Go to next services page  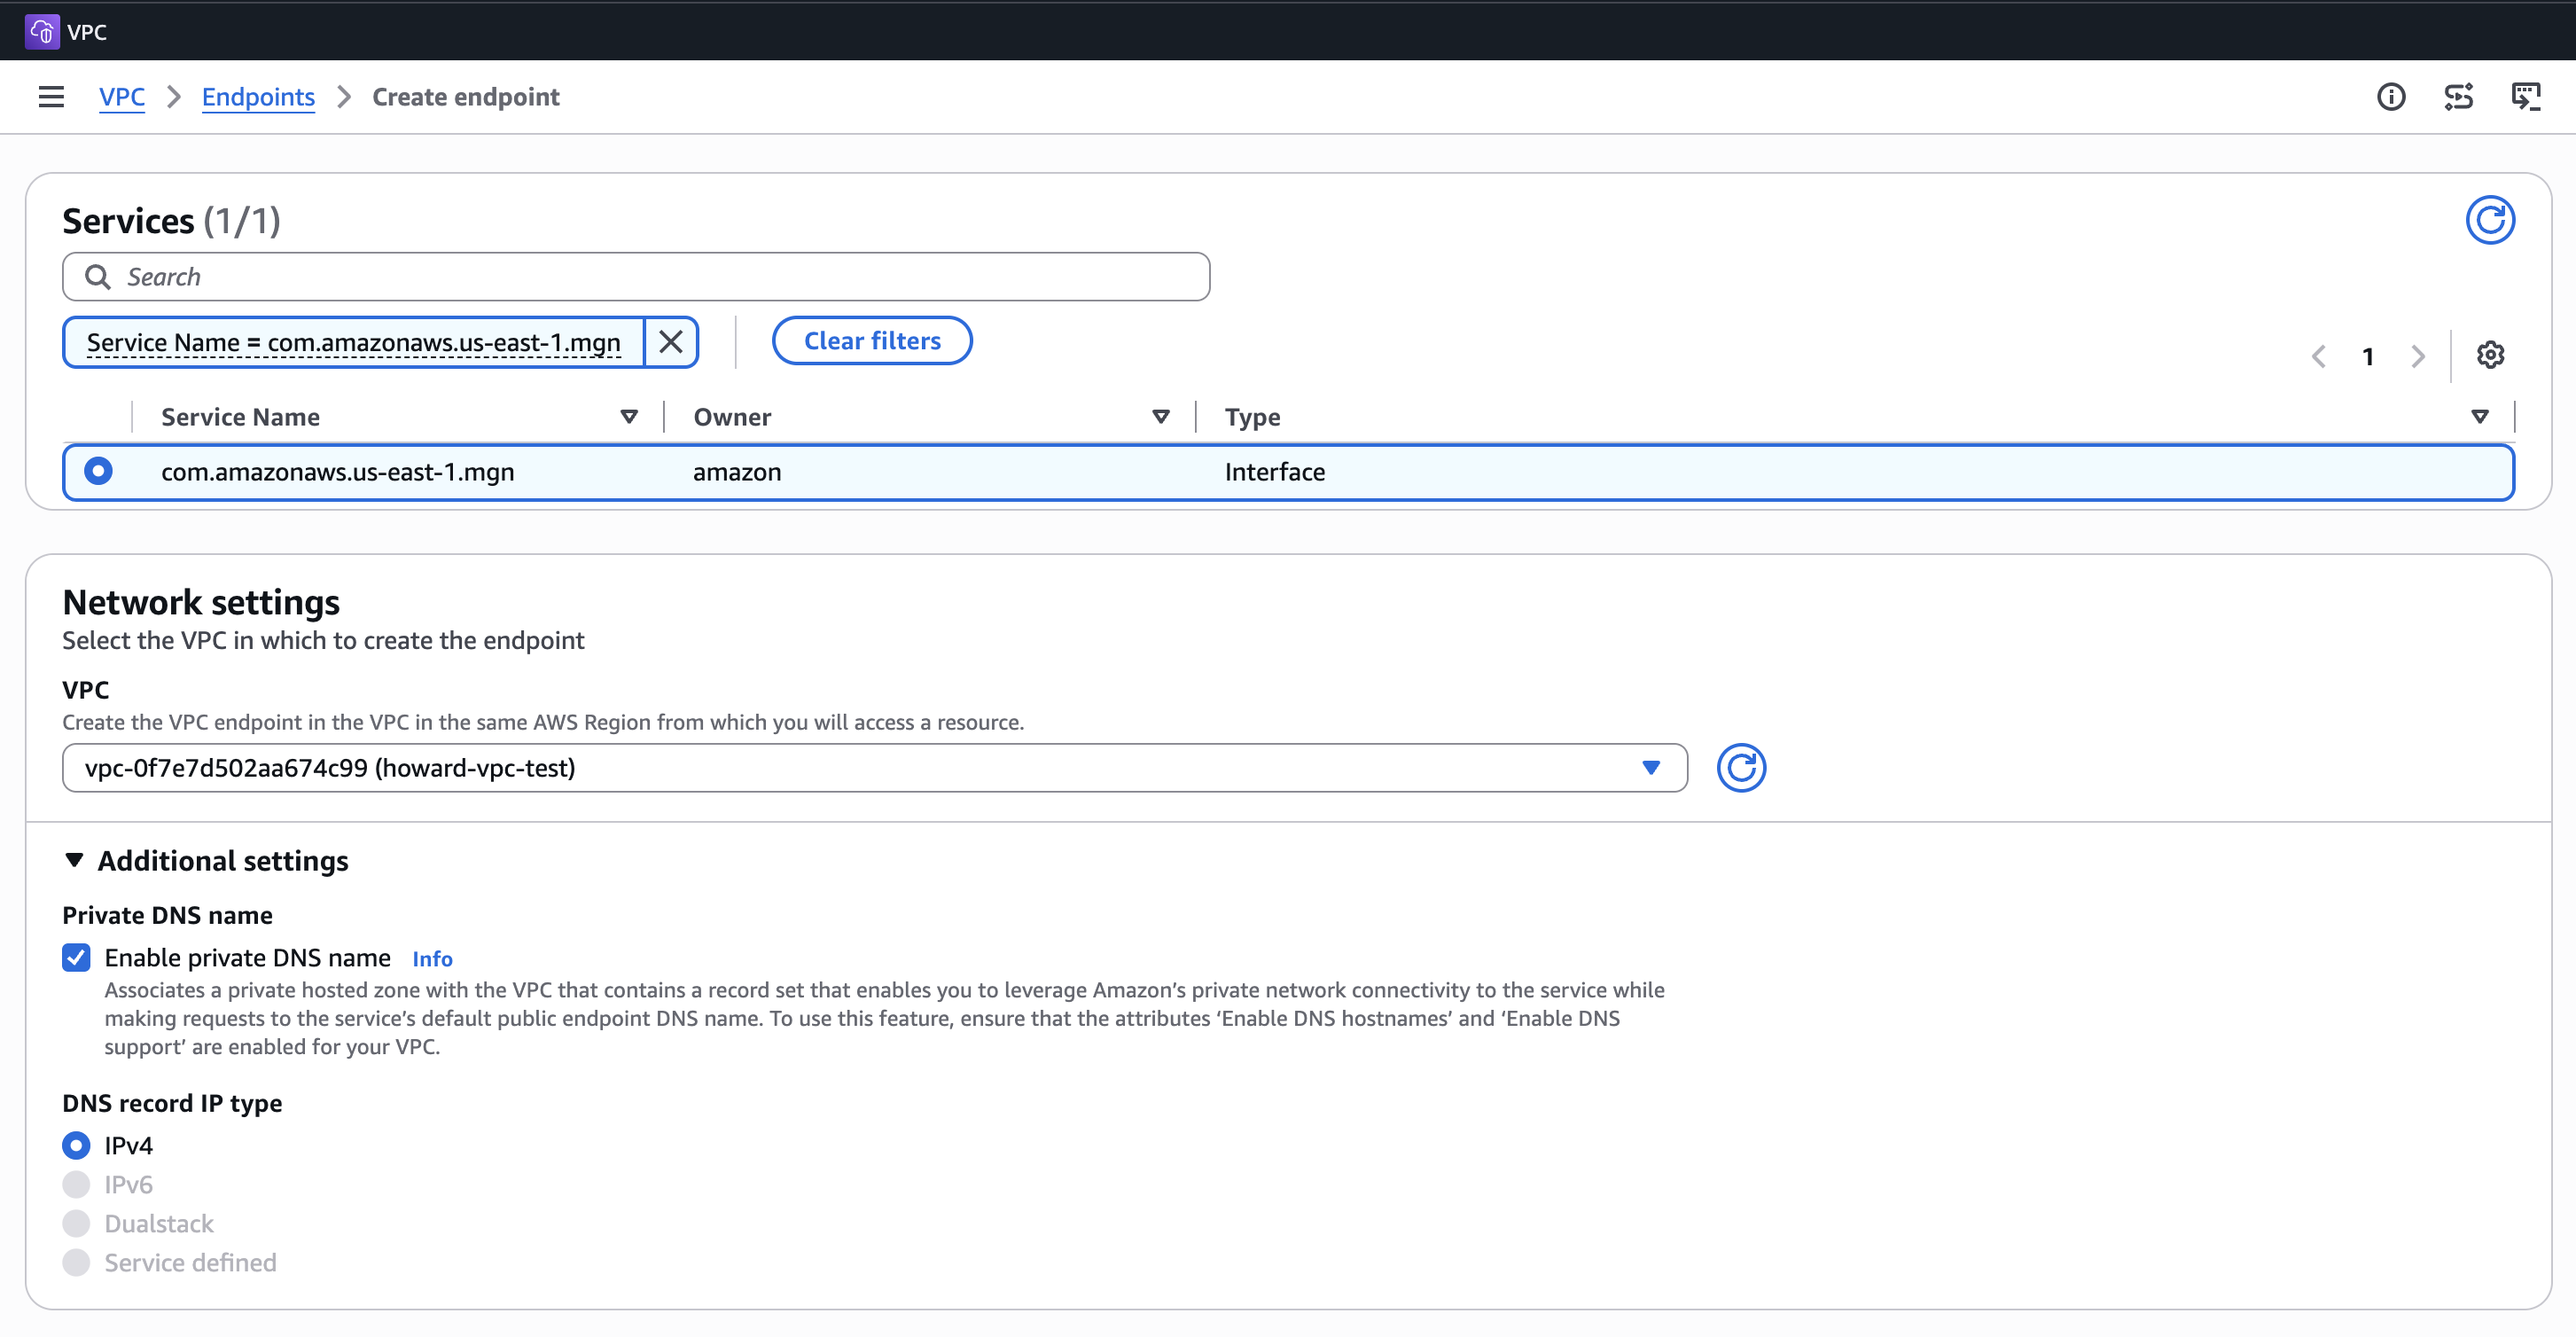coord(2417,356)
